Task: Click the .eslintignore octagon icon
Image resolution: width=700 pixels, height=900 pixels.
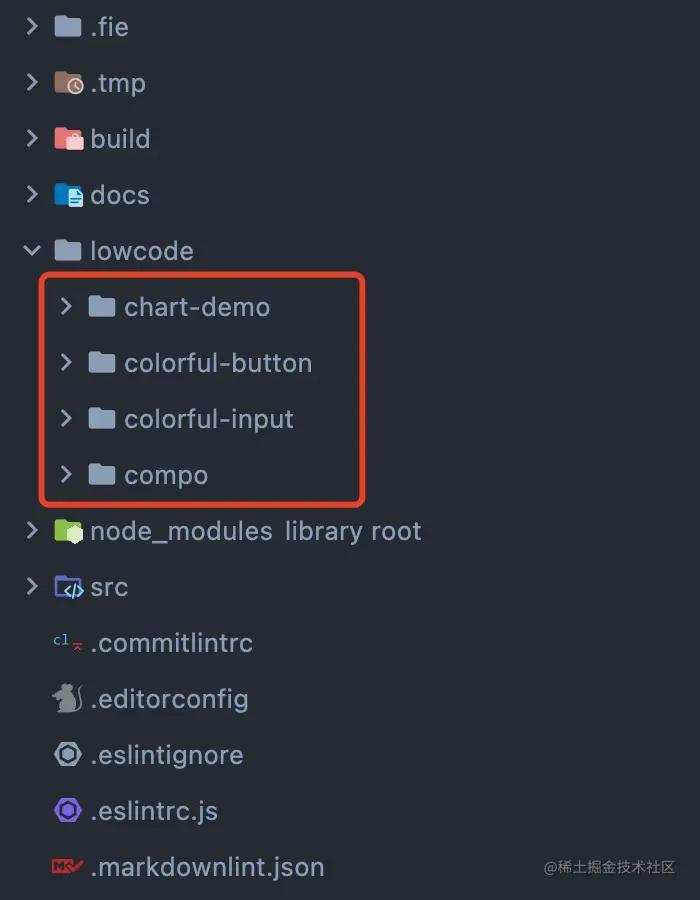Action: [66, 755]
